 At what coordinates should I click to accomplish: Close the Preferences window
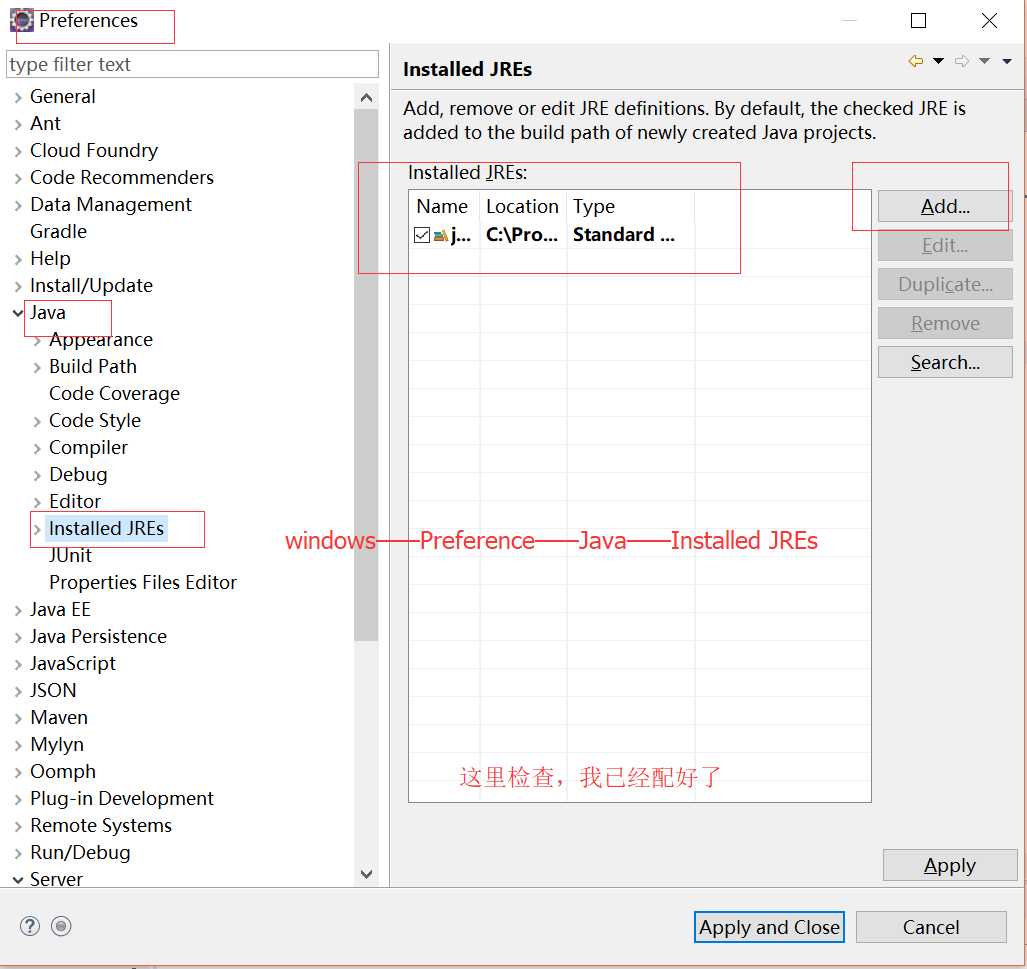(x=989, y=20)
